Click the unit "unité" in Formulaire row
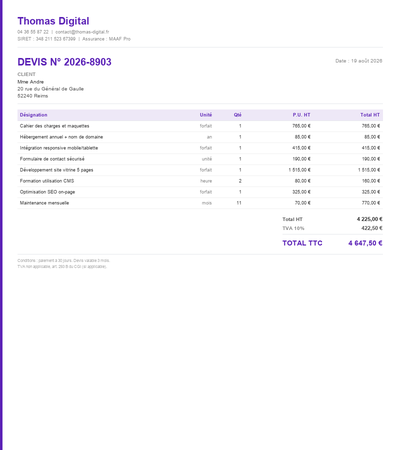The image size is (400, 450). [x=207, y=159]
